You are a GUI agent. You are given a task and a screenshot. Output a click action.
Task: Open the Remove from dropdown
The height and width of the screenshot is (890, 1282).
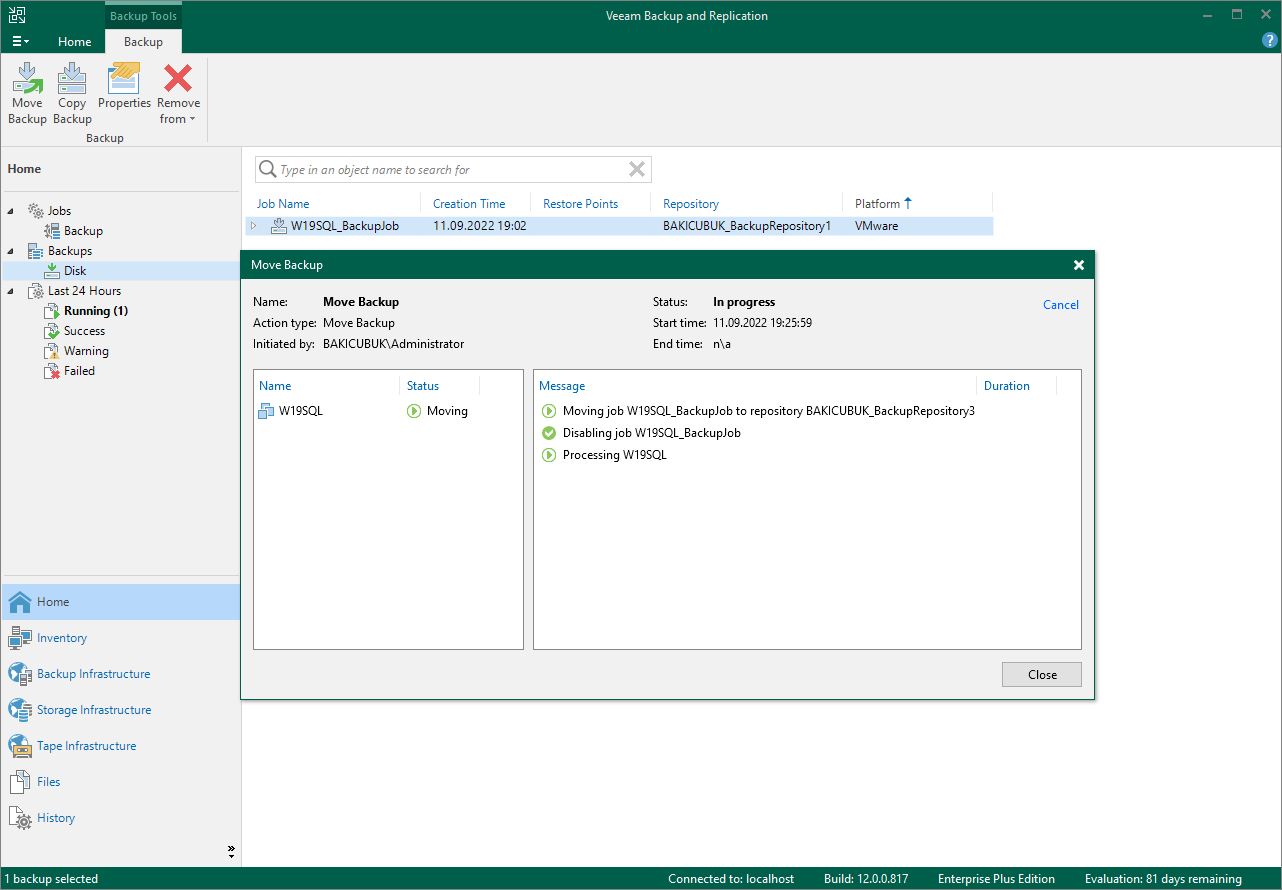pyautogui.click(x=178, y=94)
